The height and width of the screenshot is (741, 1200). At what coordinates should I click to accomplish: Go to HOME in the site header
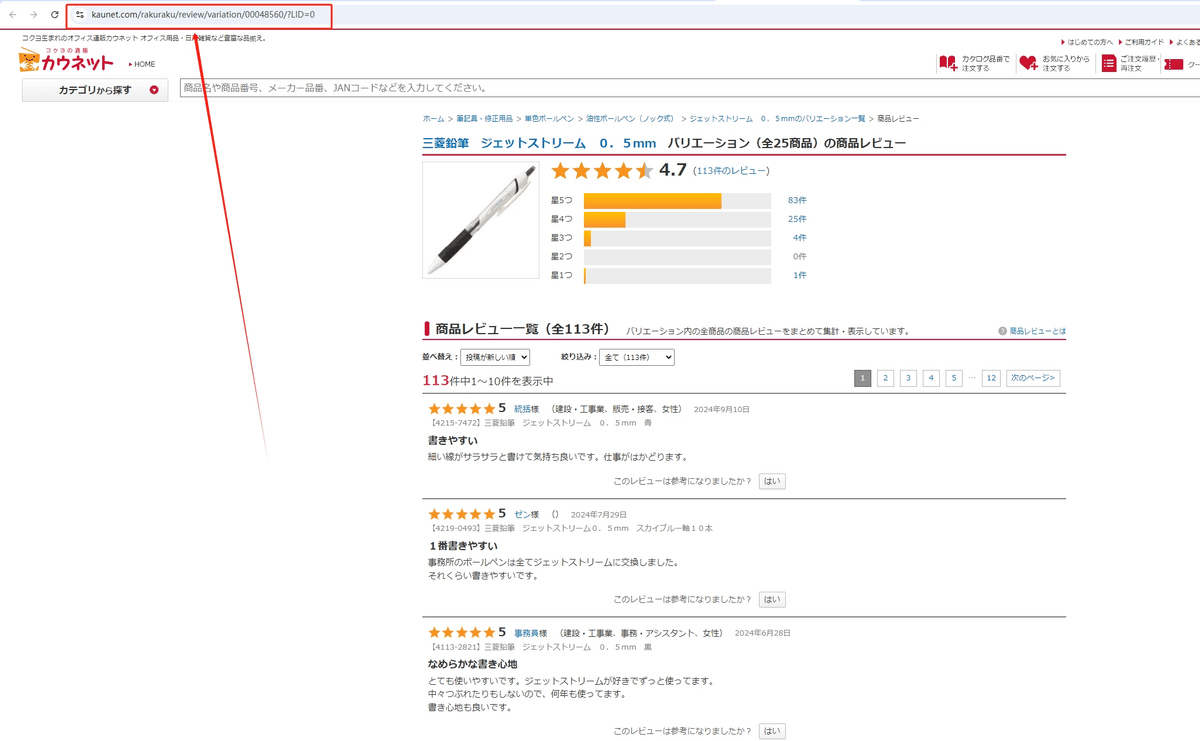click(x=142, y=64)
